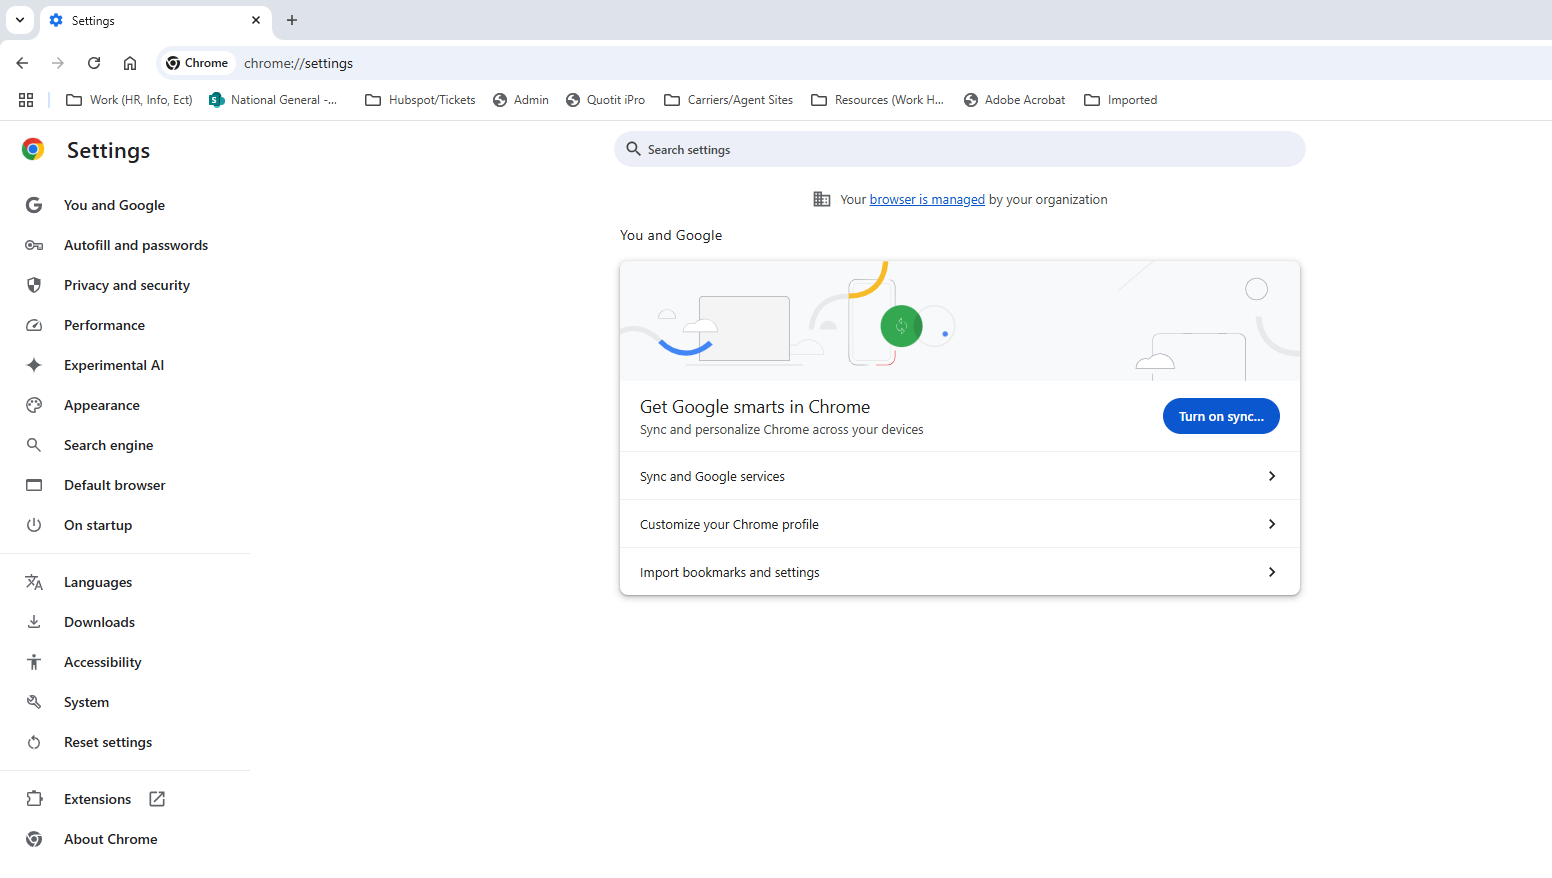Viewport: 1552px width, 878px height.
Task: Click the magnifier icon in Search settings
Action: coord(633,149)
